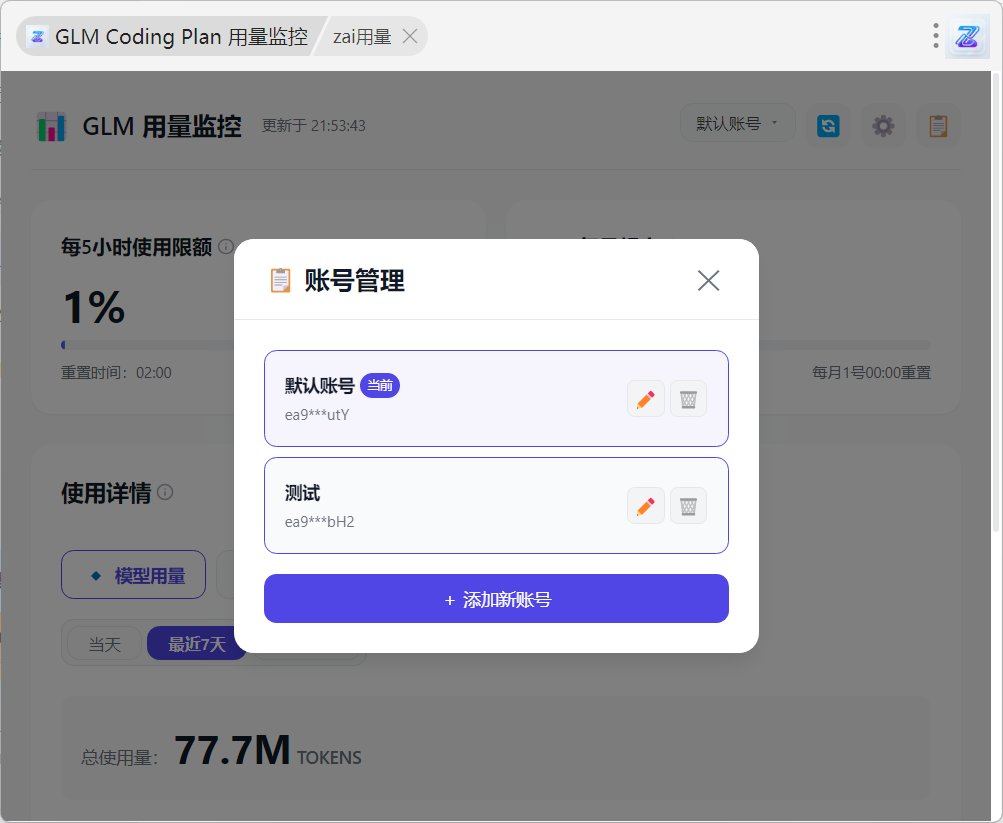Click the 当前 badge on 默认账号
Screen dimensions: 1003x823
380,386
